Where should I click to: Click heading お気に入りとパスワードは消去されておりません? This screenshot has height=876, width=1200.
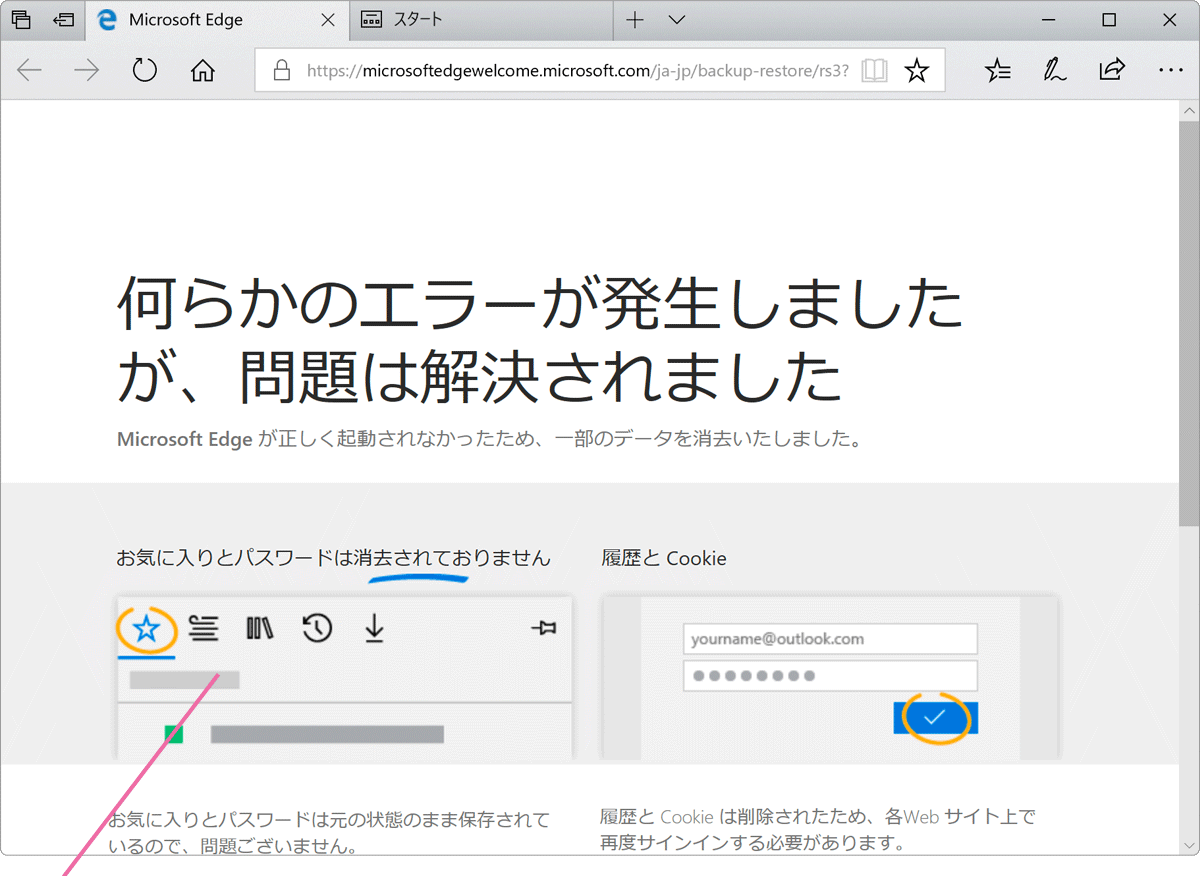[333, 558]
